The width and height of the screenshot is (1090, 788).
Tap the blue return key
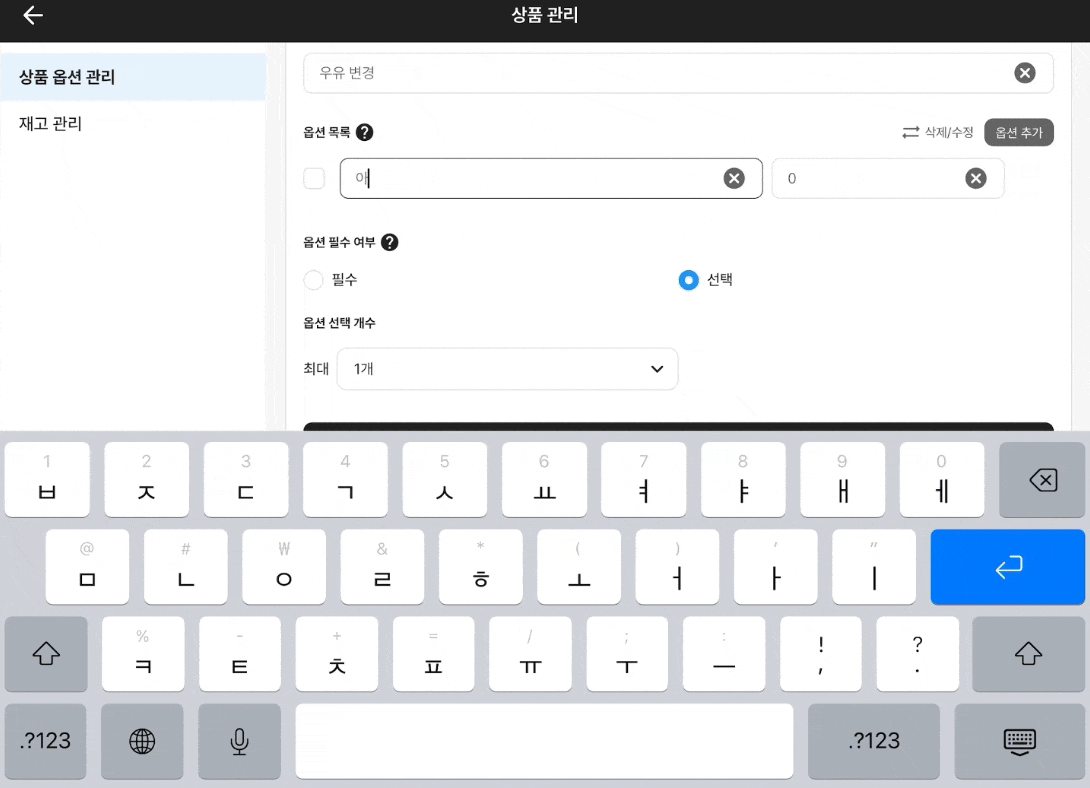tap(1007, 567)
